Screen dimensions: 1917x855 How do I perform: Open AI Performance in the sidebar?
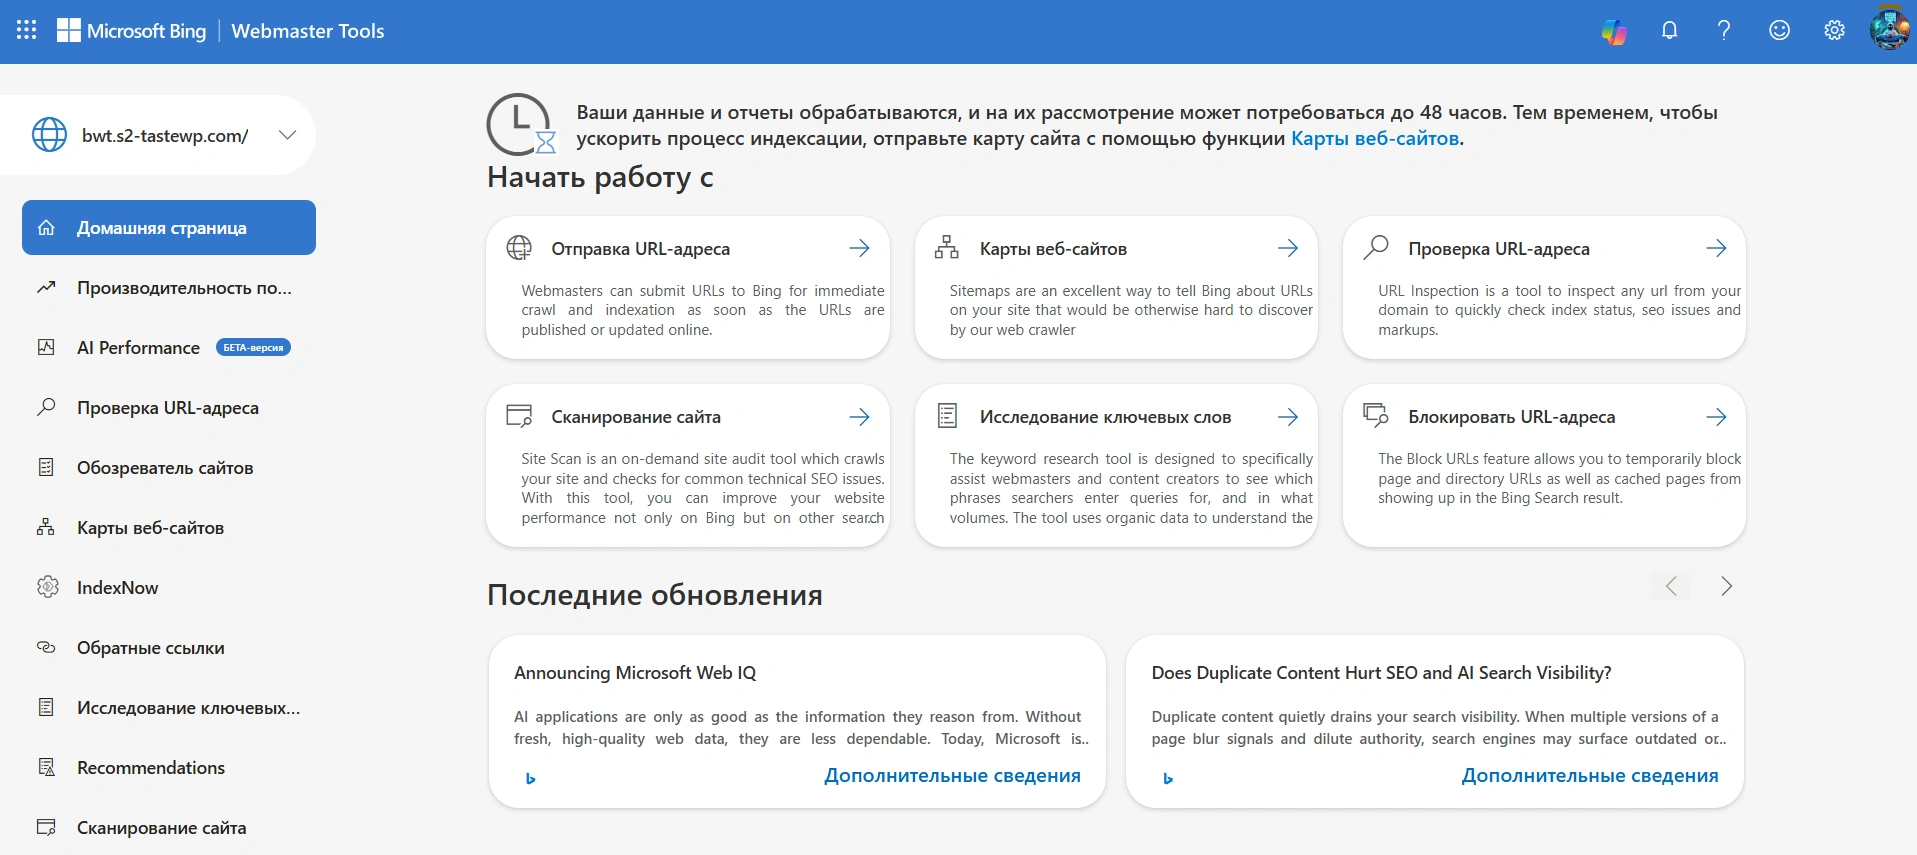pos(169,348)
